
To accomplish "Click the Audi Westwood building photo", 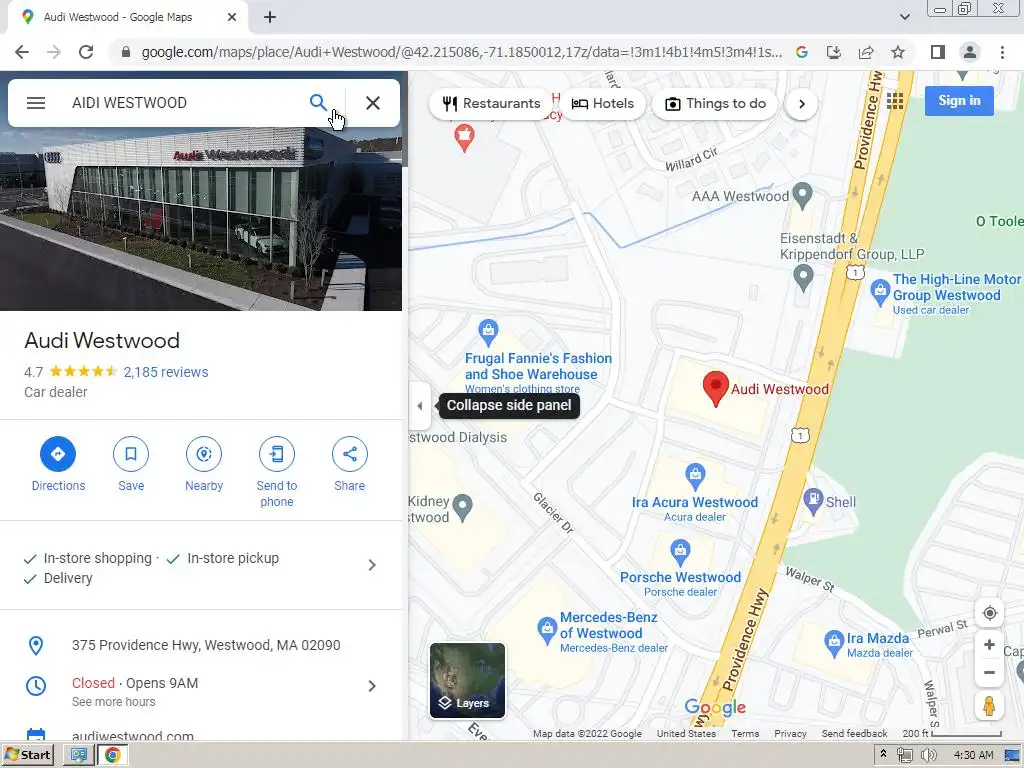I will pyautogui.click(x=200, y=219).
